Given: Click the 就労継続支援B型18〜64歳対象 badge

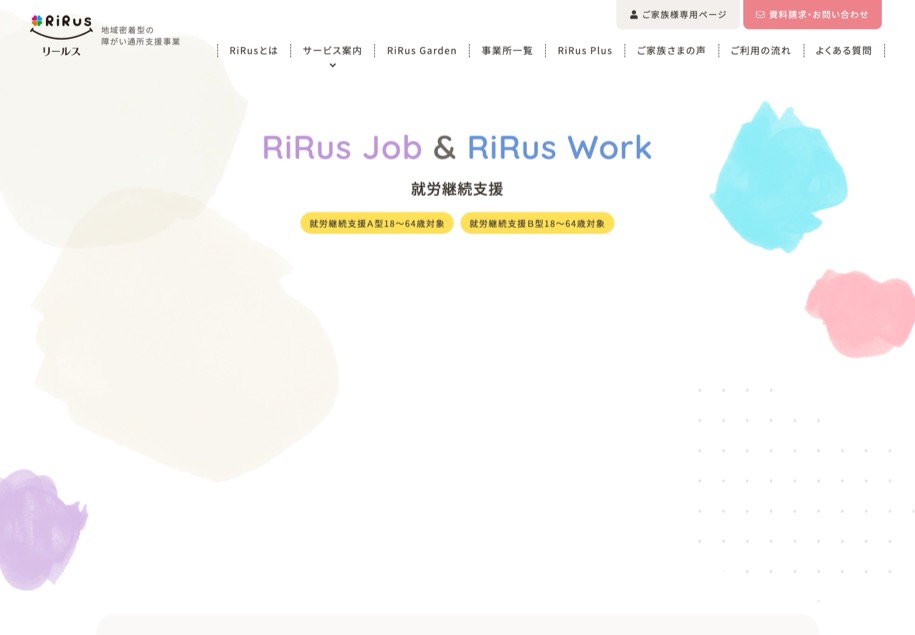Looking at the screenshot, I should [x=537, y=223].
